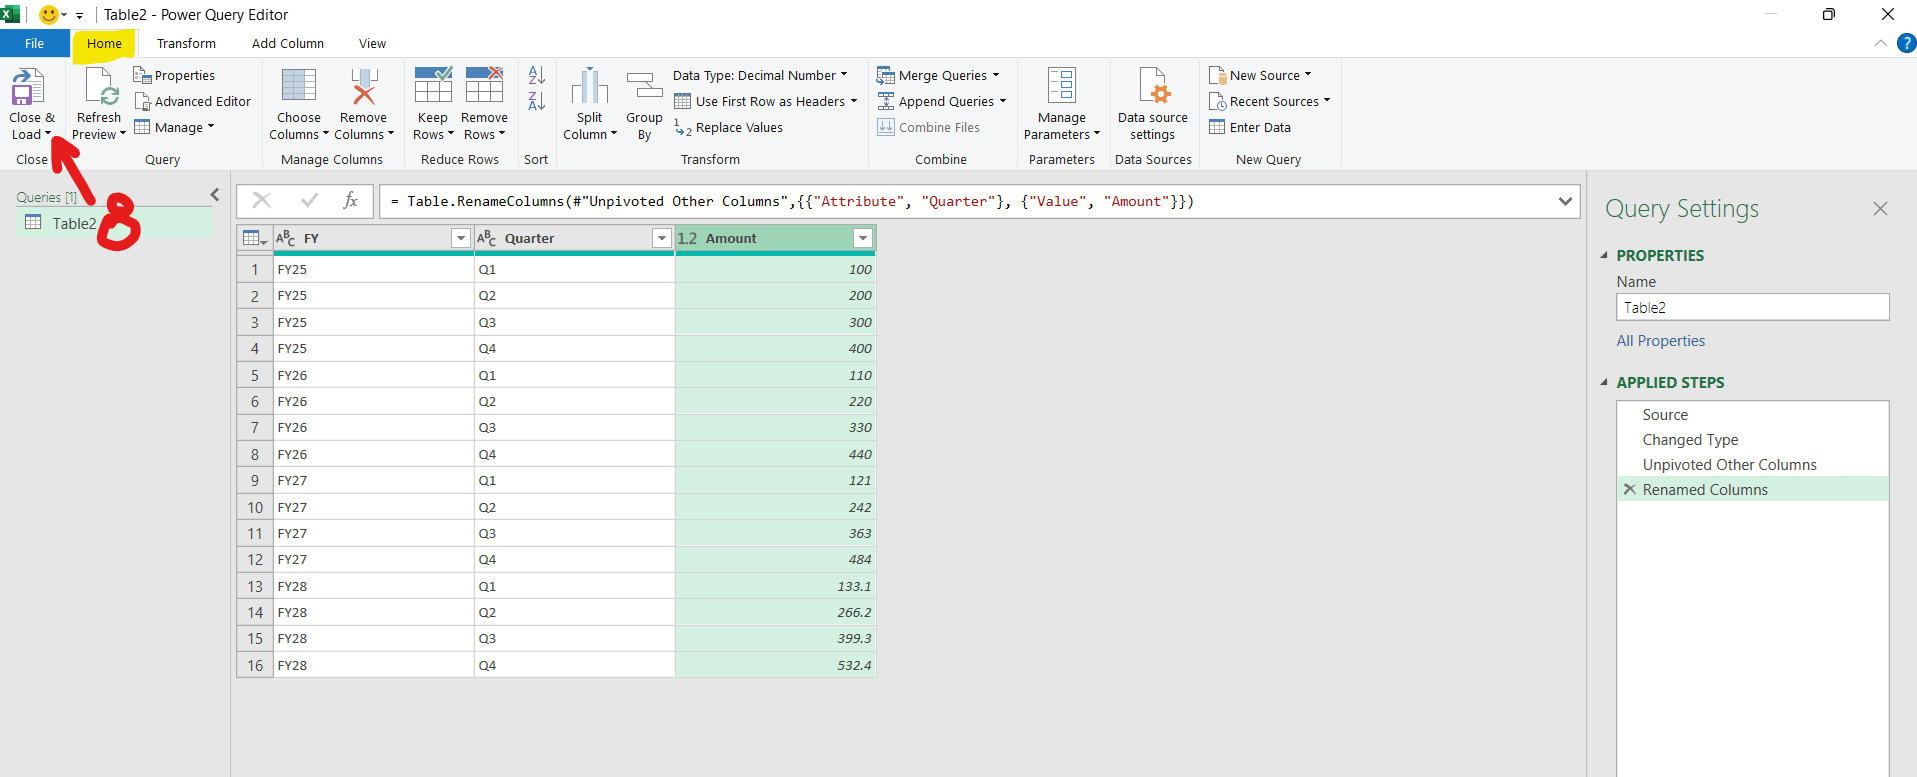Cancel the formula edit with the X icon

point(262,201)
